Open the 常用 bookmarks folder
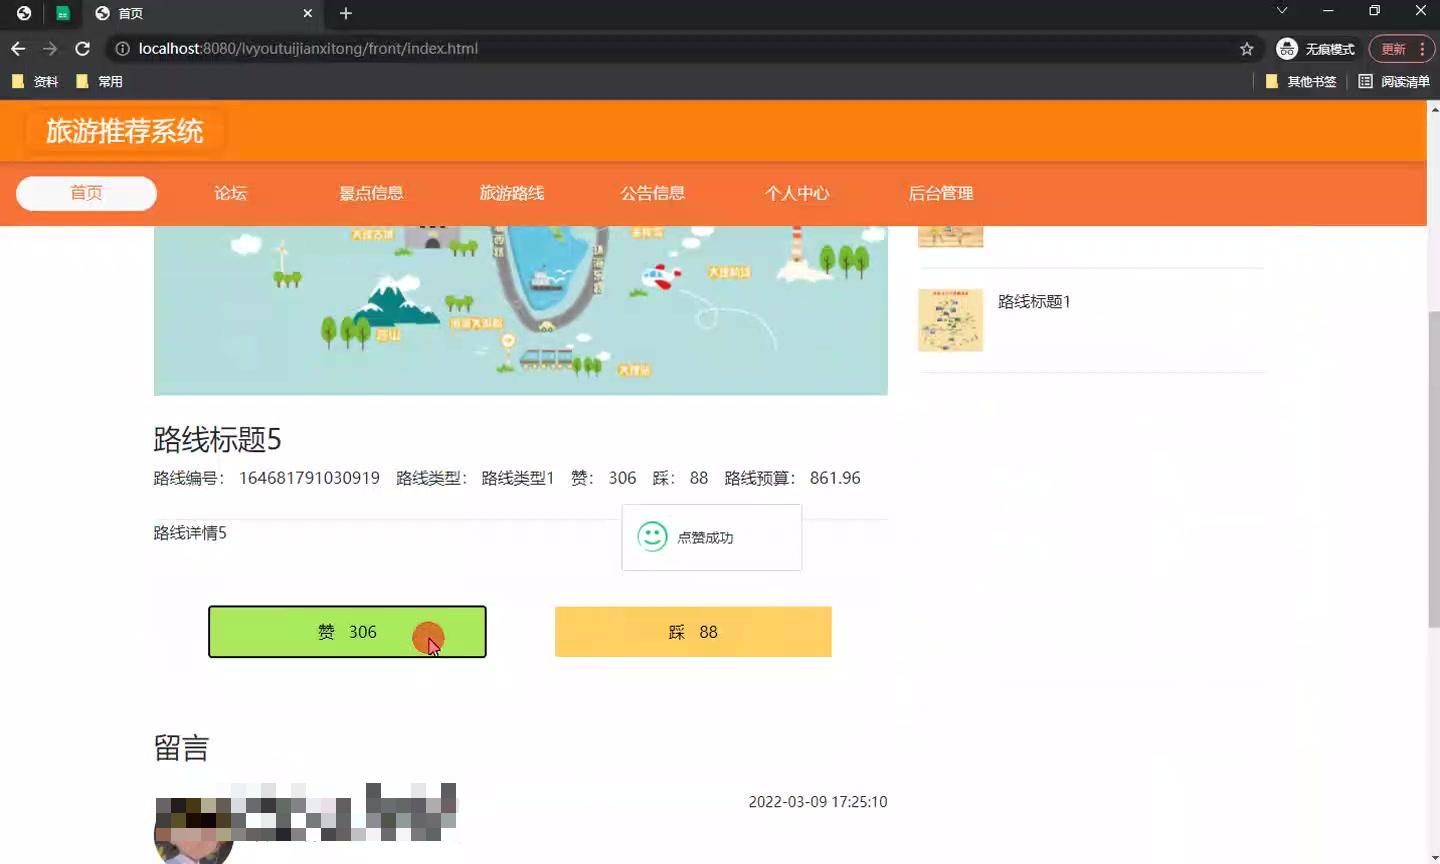This screenshot has height=864, width=1440. tap(99, 81)
